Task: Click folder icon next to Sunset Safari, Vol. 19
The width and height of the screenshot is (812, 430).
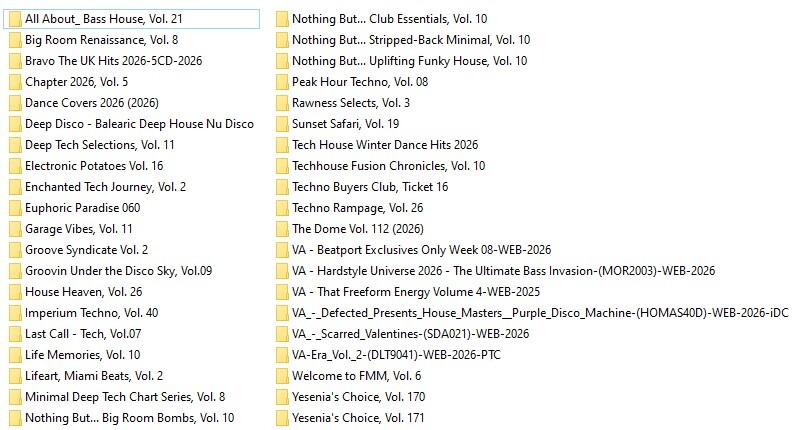Action: pyautogui.click(x=282, y=124)
